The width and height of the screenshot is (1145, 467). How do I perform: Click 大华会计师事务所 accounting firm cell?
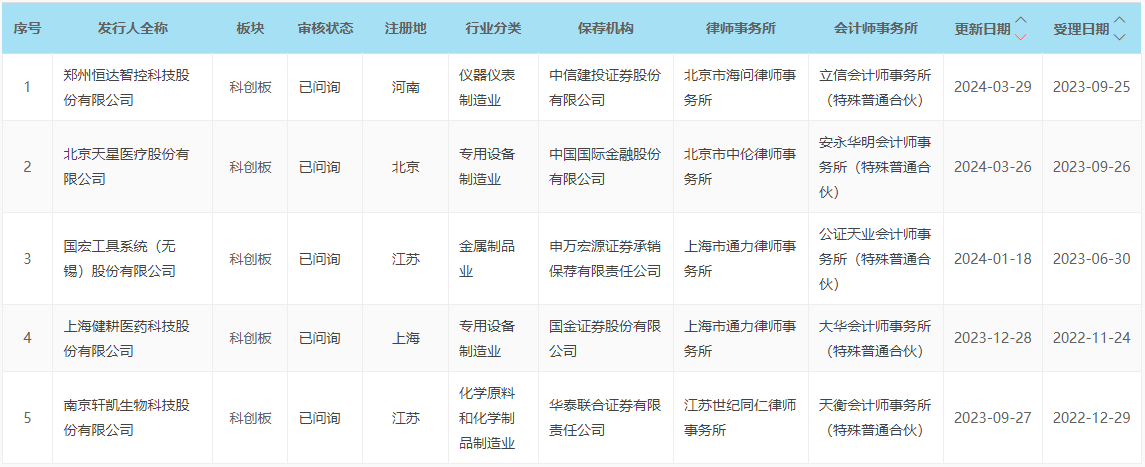876,339
